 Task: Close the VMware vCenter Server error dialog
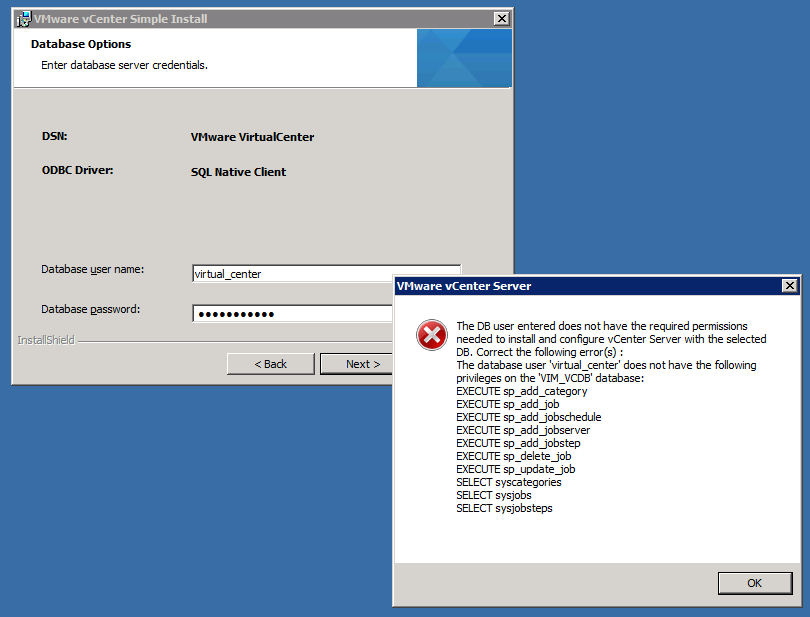(789, 286)
